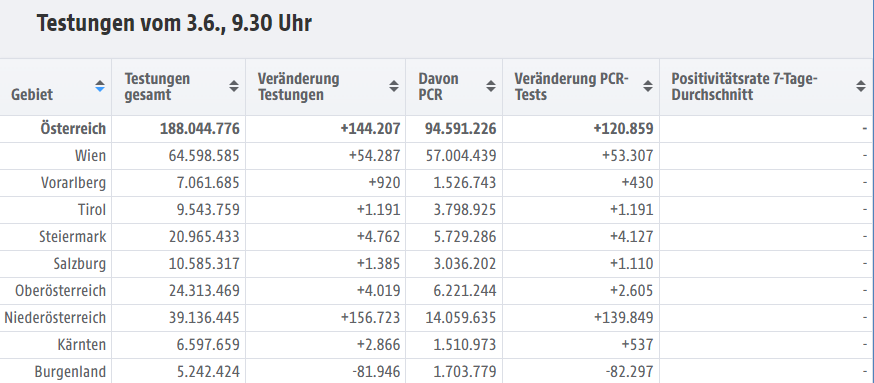Click the Davon PCR header label
Viewport: 874px width, 383px height.
439,86
